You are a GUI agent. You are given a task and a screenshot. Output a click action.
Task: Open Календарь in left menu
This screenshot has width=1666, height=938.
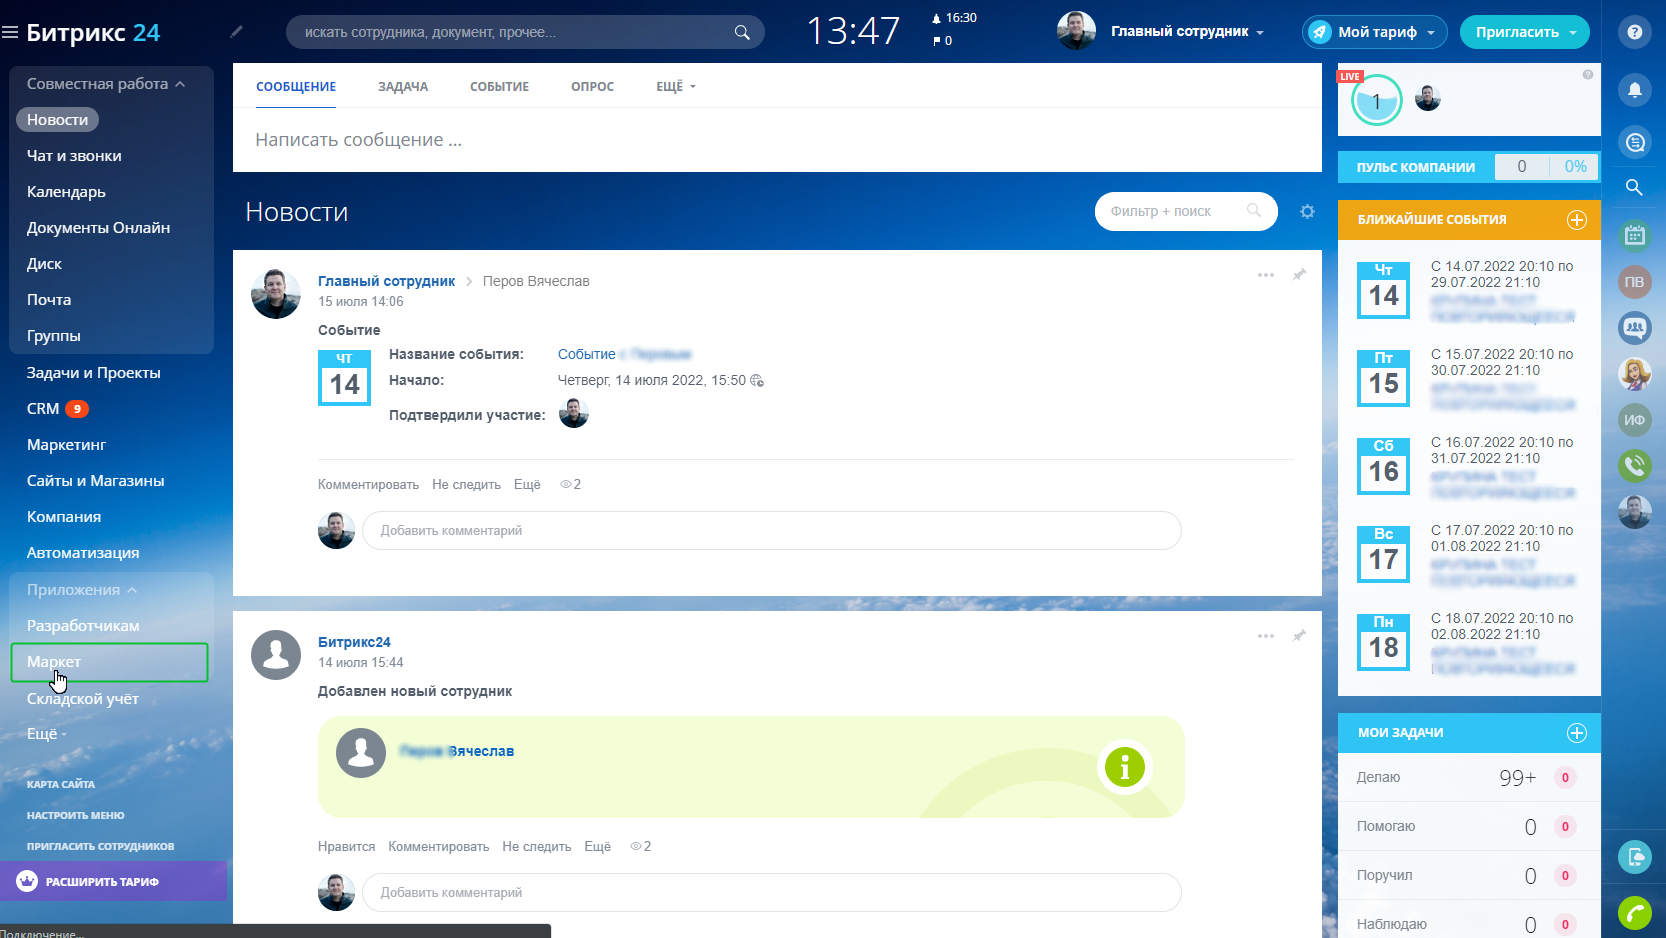pyautogui.click(x=66, y=192)
